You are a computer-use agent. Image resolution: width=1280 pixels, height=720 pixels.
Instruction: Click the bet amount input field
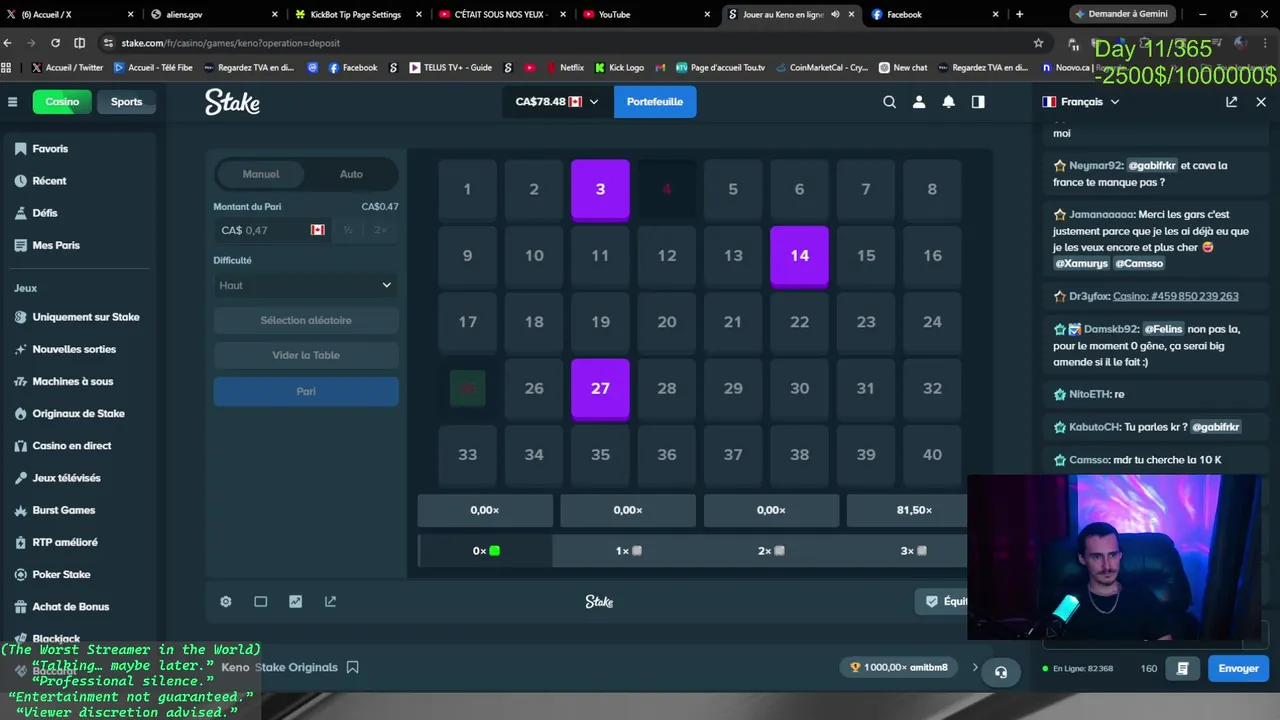(x=273, y=230)
